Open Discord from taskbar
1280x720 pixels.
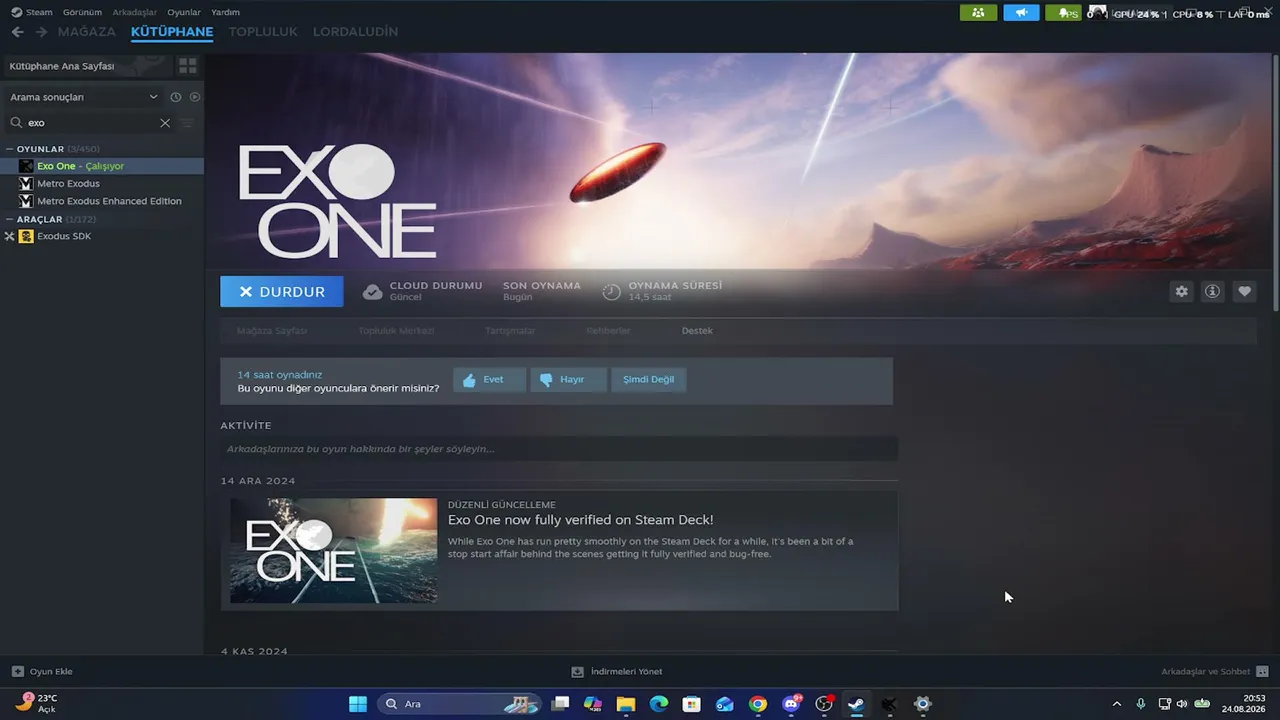[791, 704]
